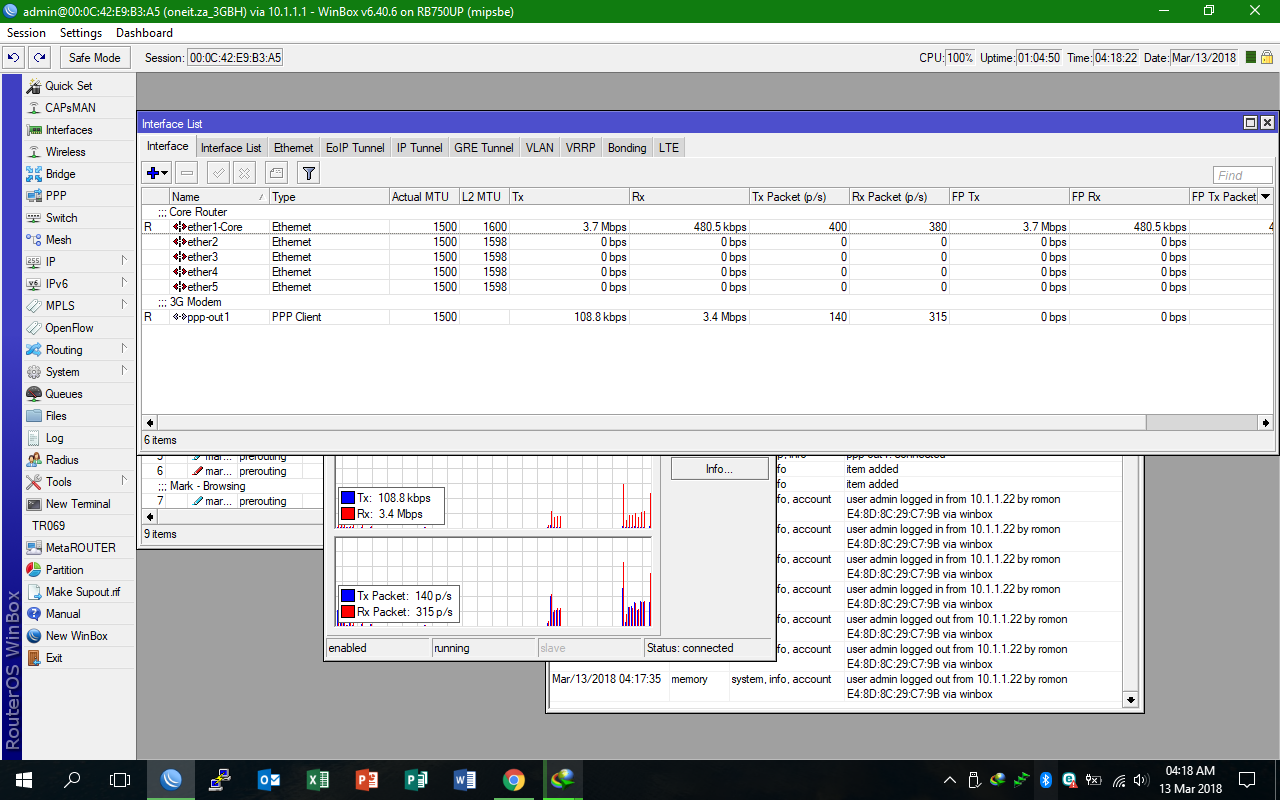Open the Dashboard menu
Image resolution: width=1280 pixels, height=800 pixels.
(x=144, y=33)
